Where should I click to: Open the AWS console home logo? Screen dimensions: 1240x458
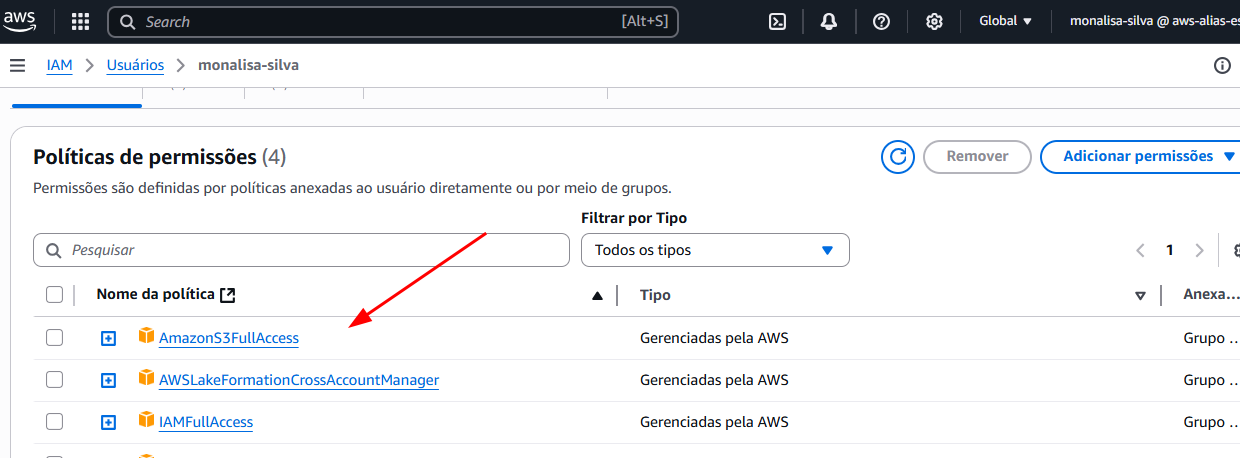pos(21,21)
